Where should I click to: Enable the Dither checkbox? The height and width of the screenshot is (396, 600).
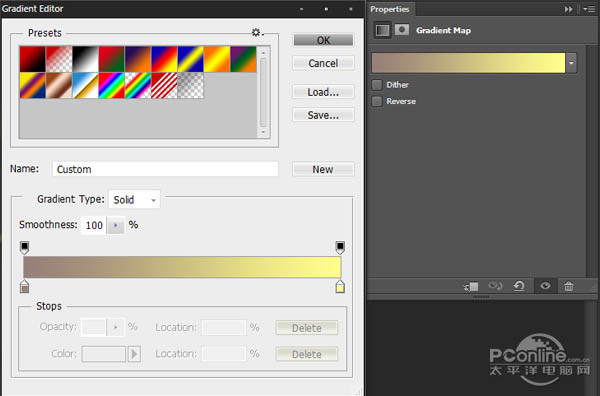[377, 85]
